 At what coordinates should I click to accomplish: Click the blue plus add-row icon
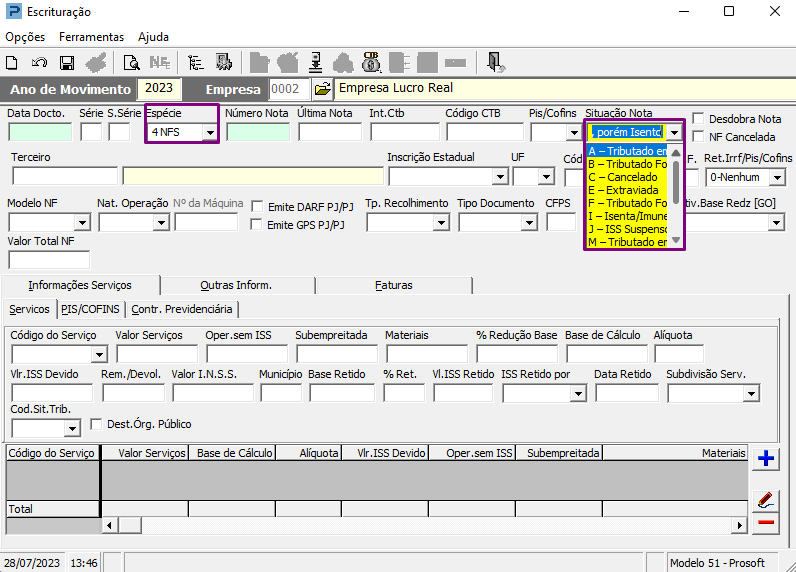tap(766, 459)
